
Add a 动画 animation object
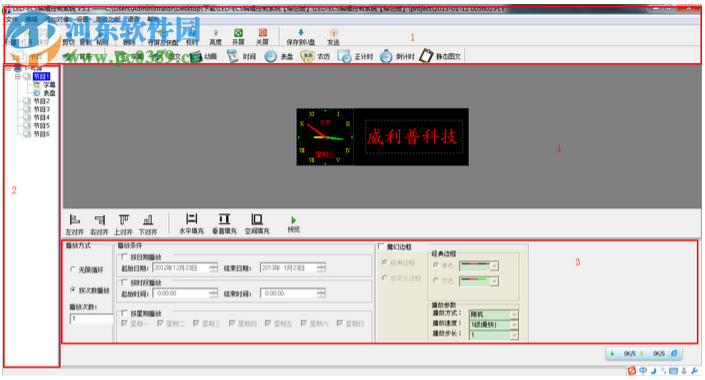click(203, 56)
